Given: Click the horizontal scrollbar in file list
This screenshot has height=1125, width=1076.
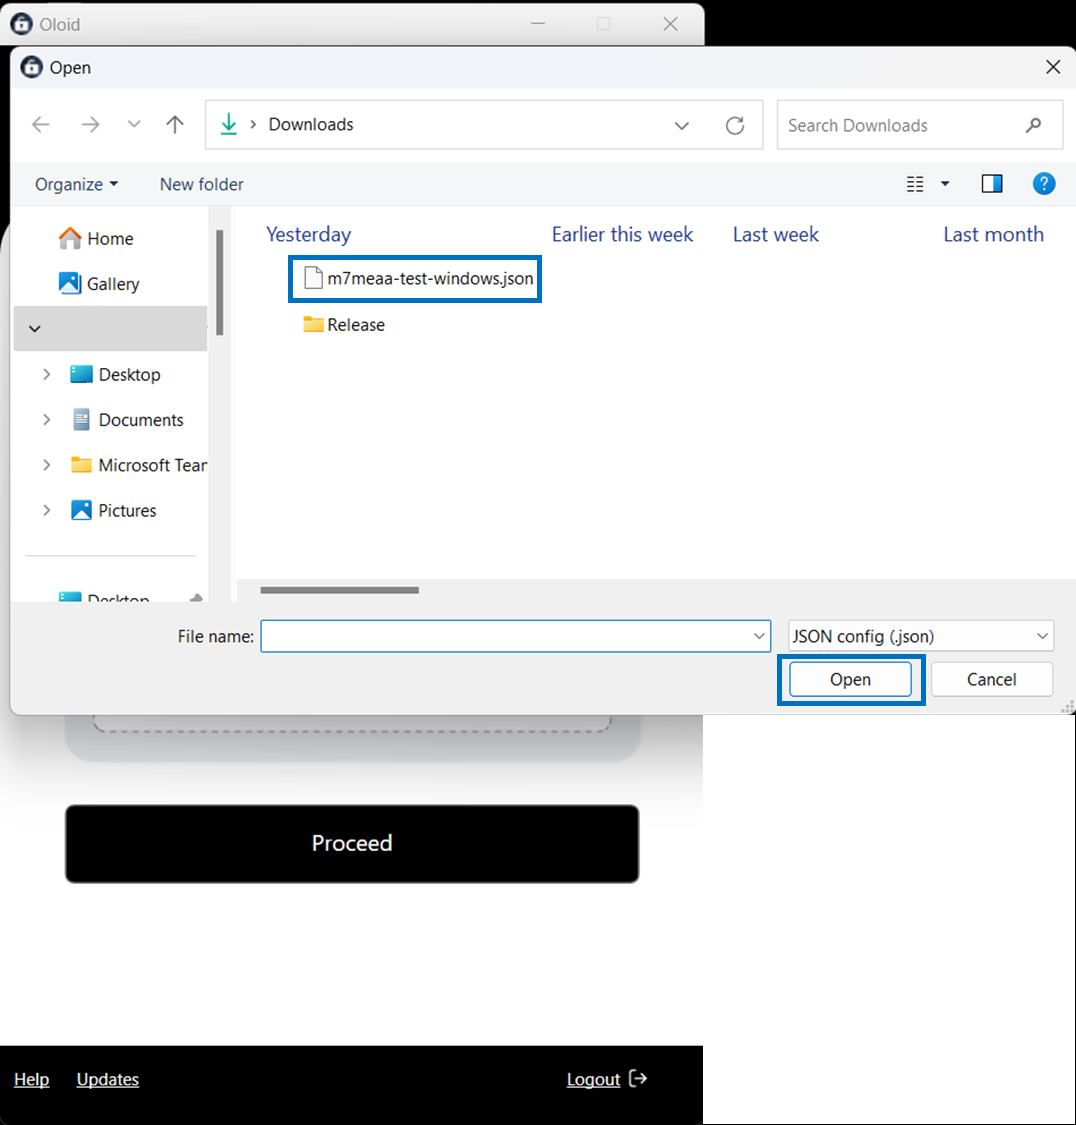Looking at the screenshot, I should [x=339, y=590].
